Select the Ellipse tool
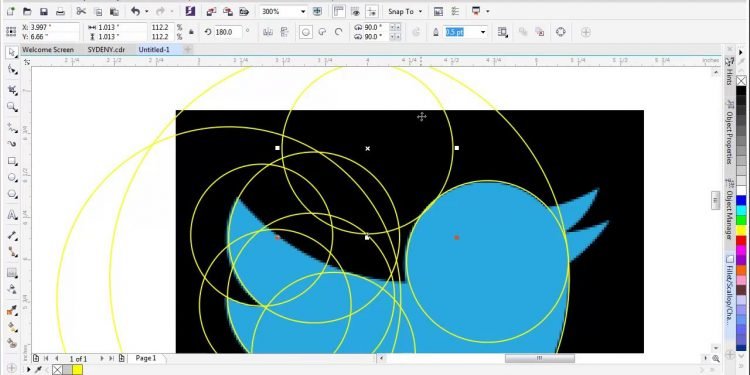The width and height of the screenshot is (750, 375). click(12, 178)
